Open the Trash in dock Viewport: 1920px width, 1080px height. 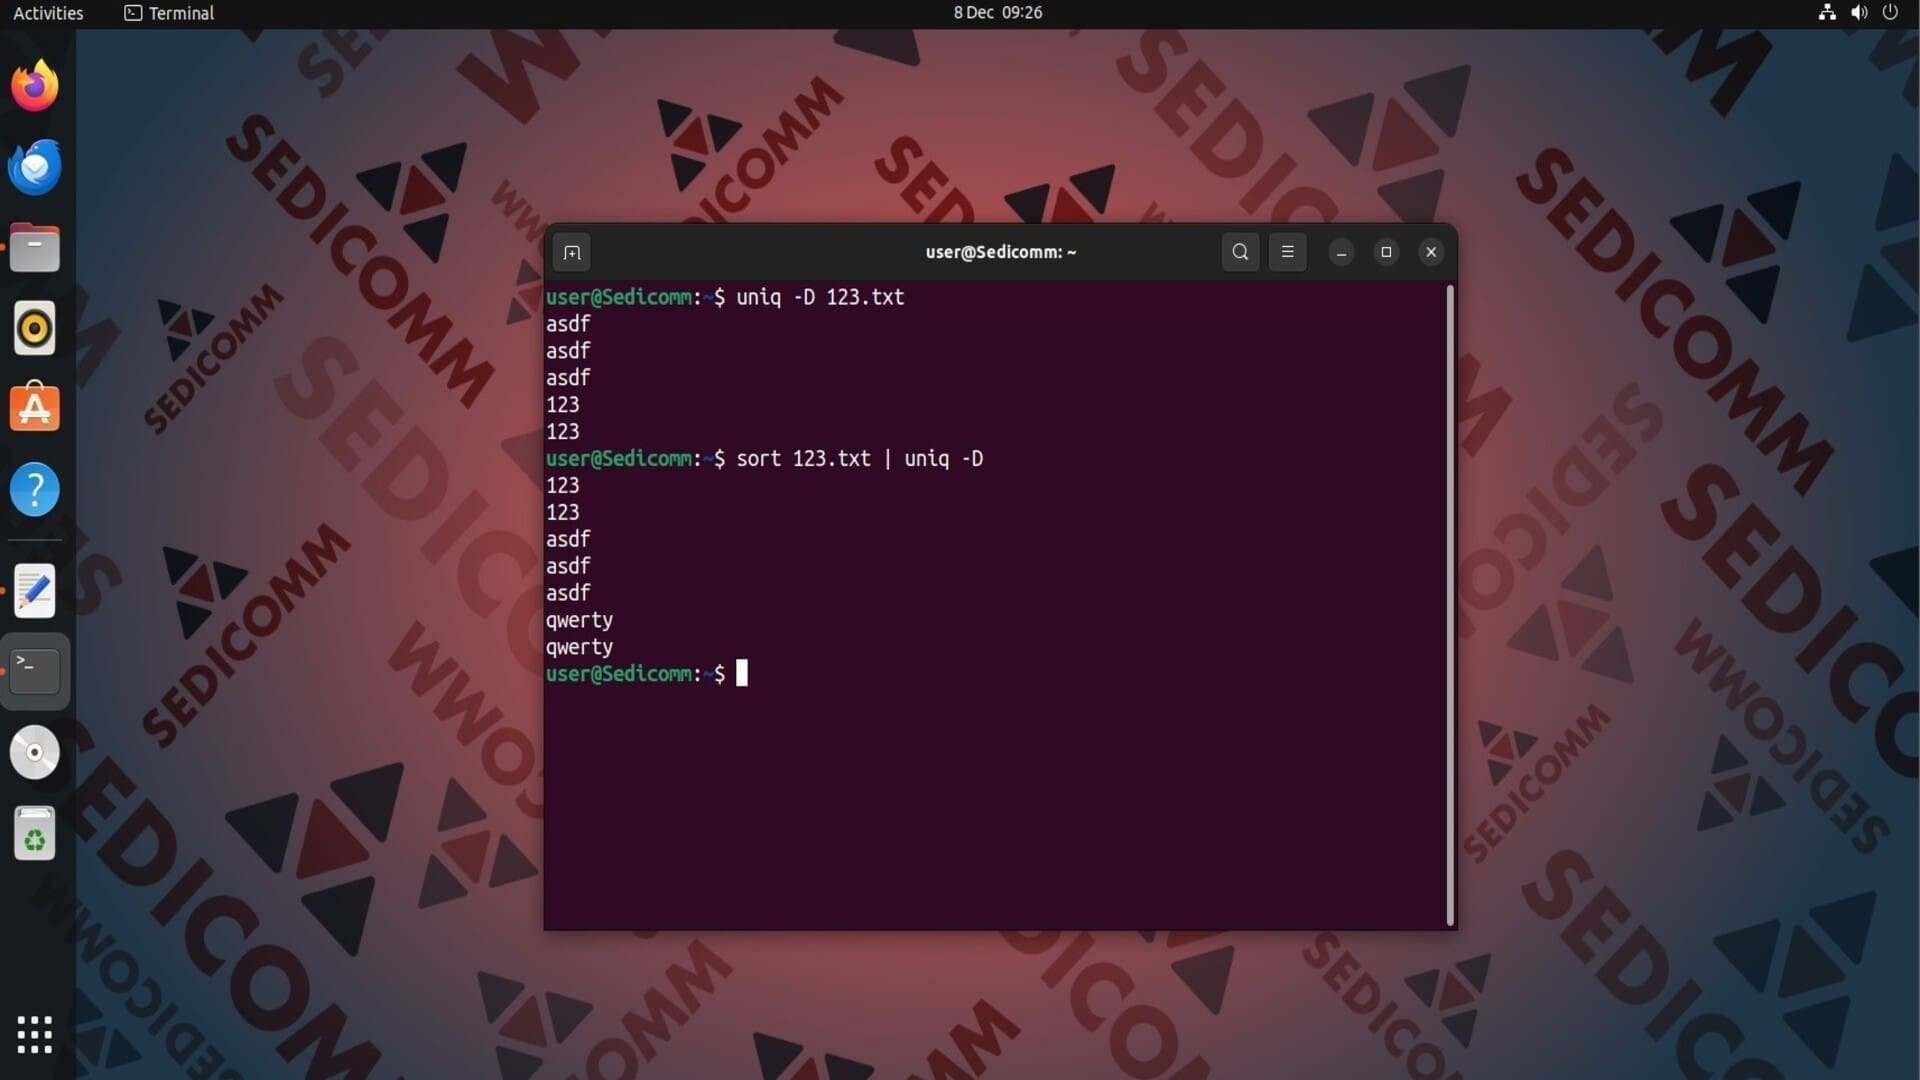[35, 833]
